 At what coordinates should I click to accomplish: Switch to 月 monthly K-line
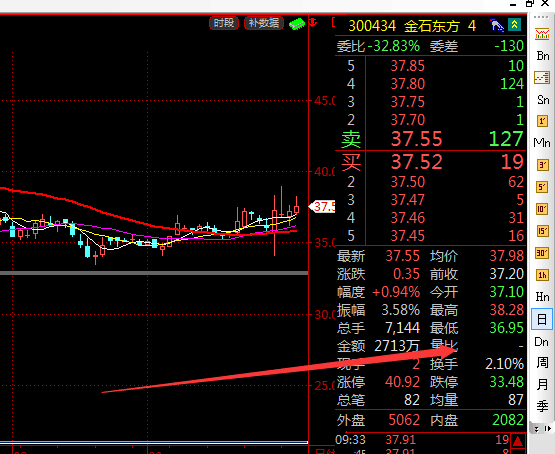[x=542, y=384]
